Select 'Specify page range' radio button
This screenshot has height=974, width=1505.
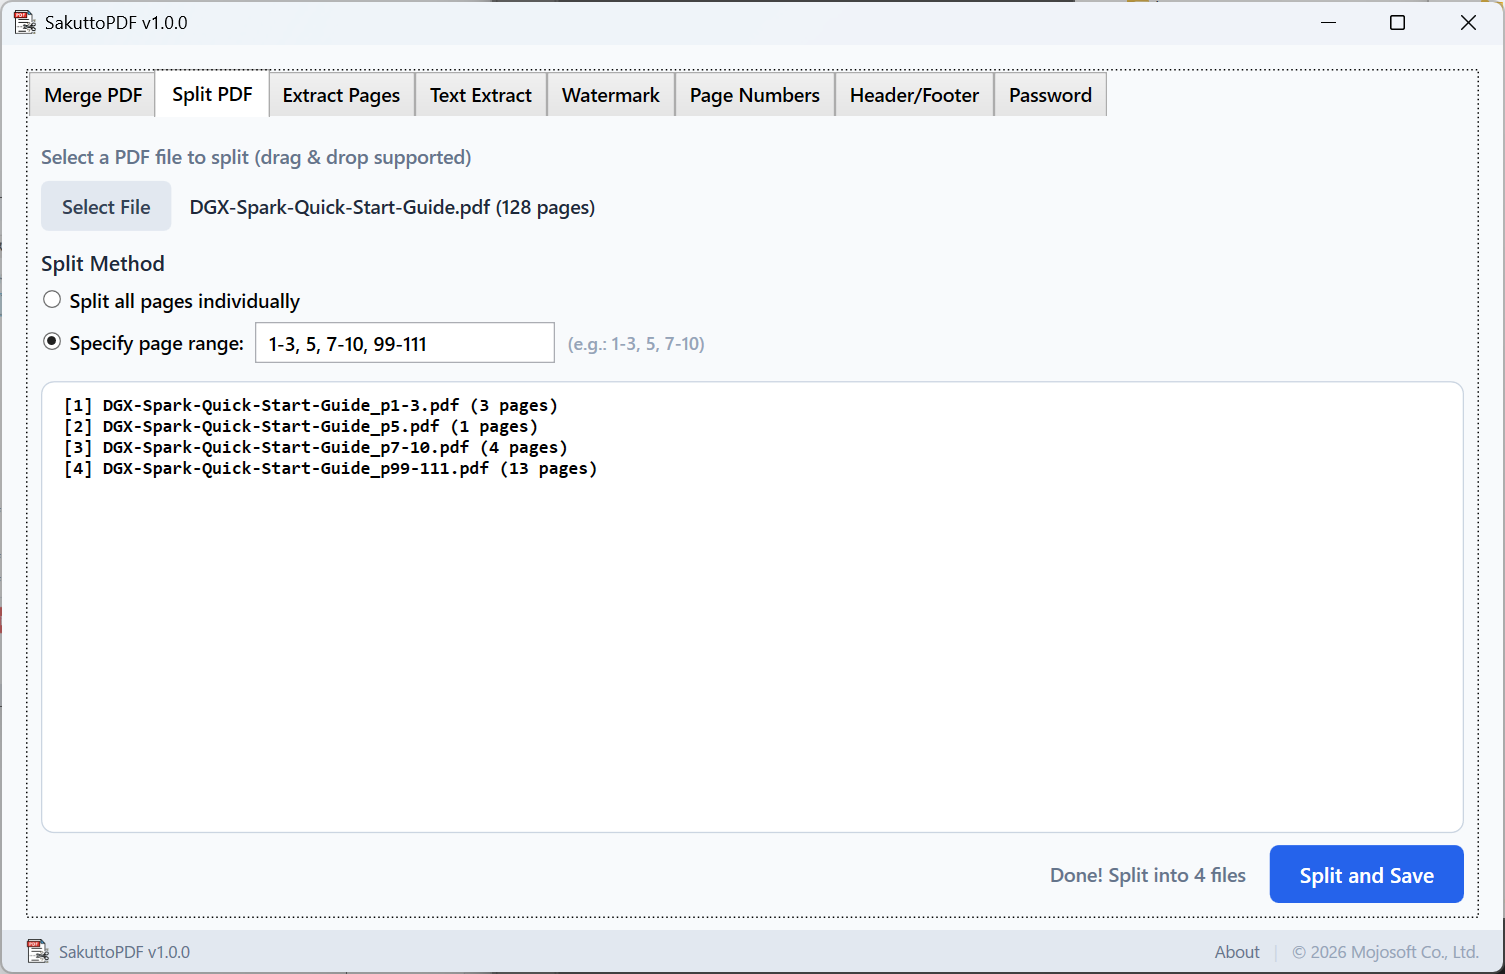[52, 342]
